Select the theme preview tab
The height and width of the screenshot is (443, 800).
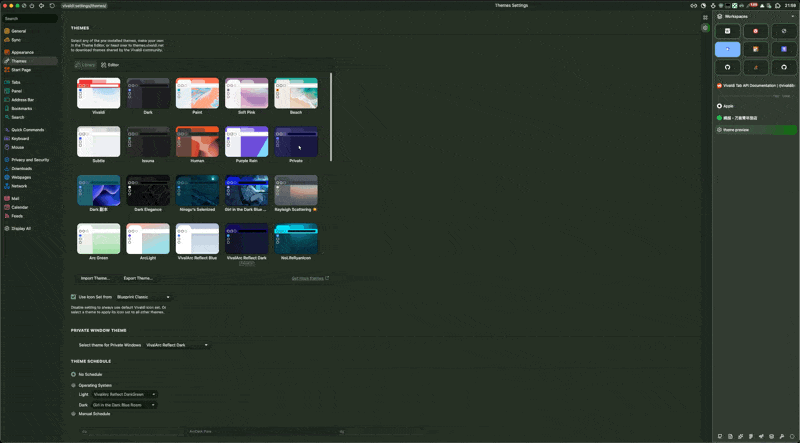[x=756, y=130]
